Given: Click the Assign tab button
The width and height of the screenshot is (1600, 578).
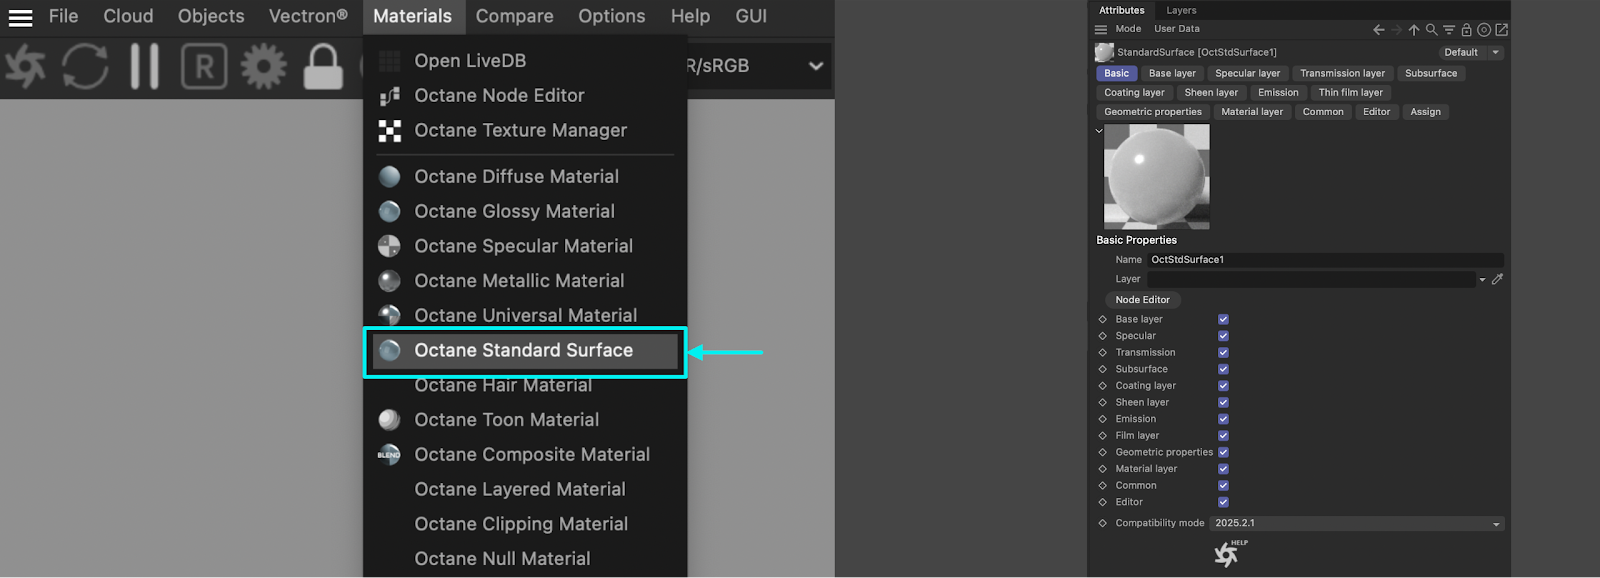Looking at the screenshot, I should tap(1425, 112).
